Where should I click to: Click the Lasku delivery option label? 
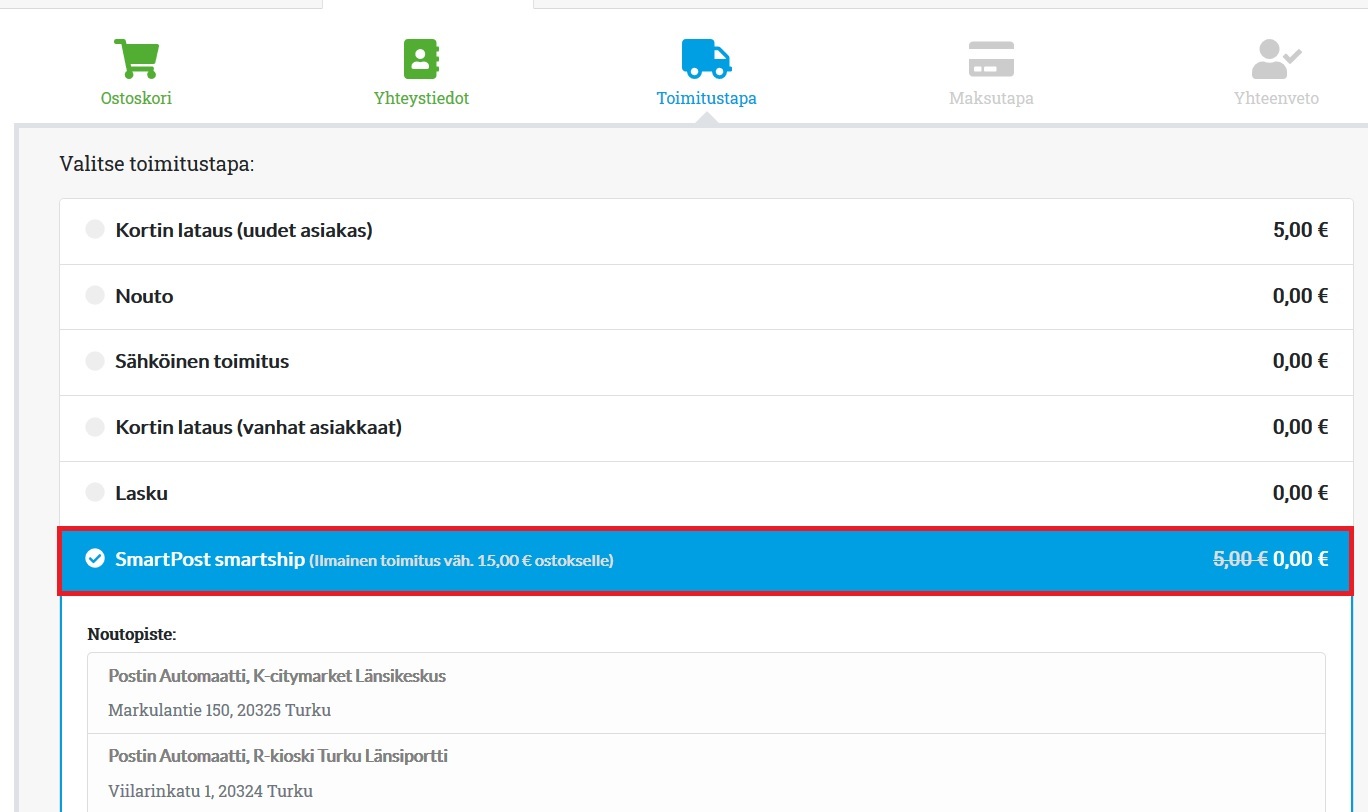coord(141,493)
